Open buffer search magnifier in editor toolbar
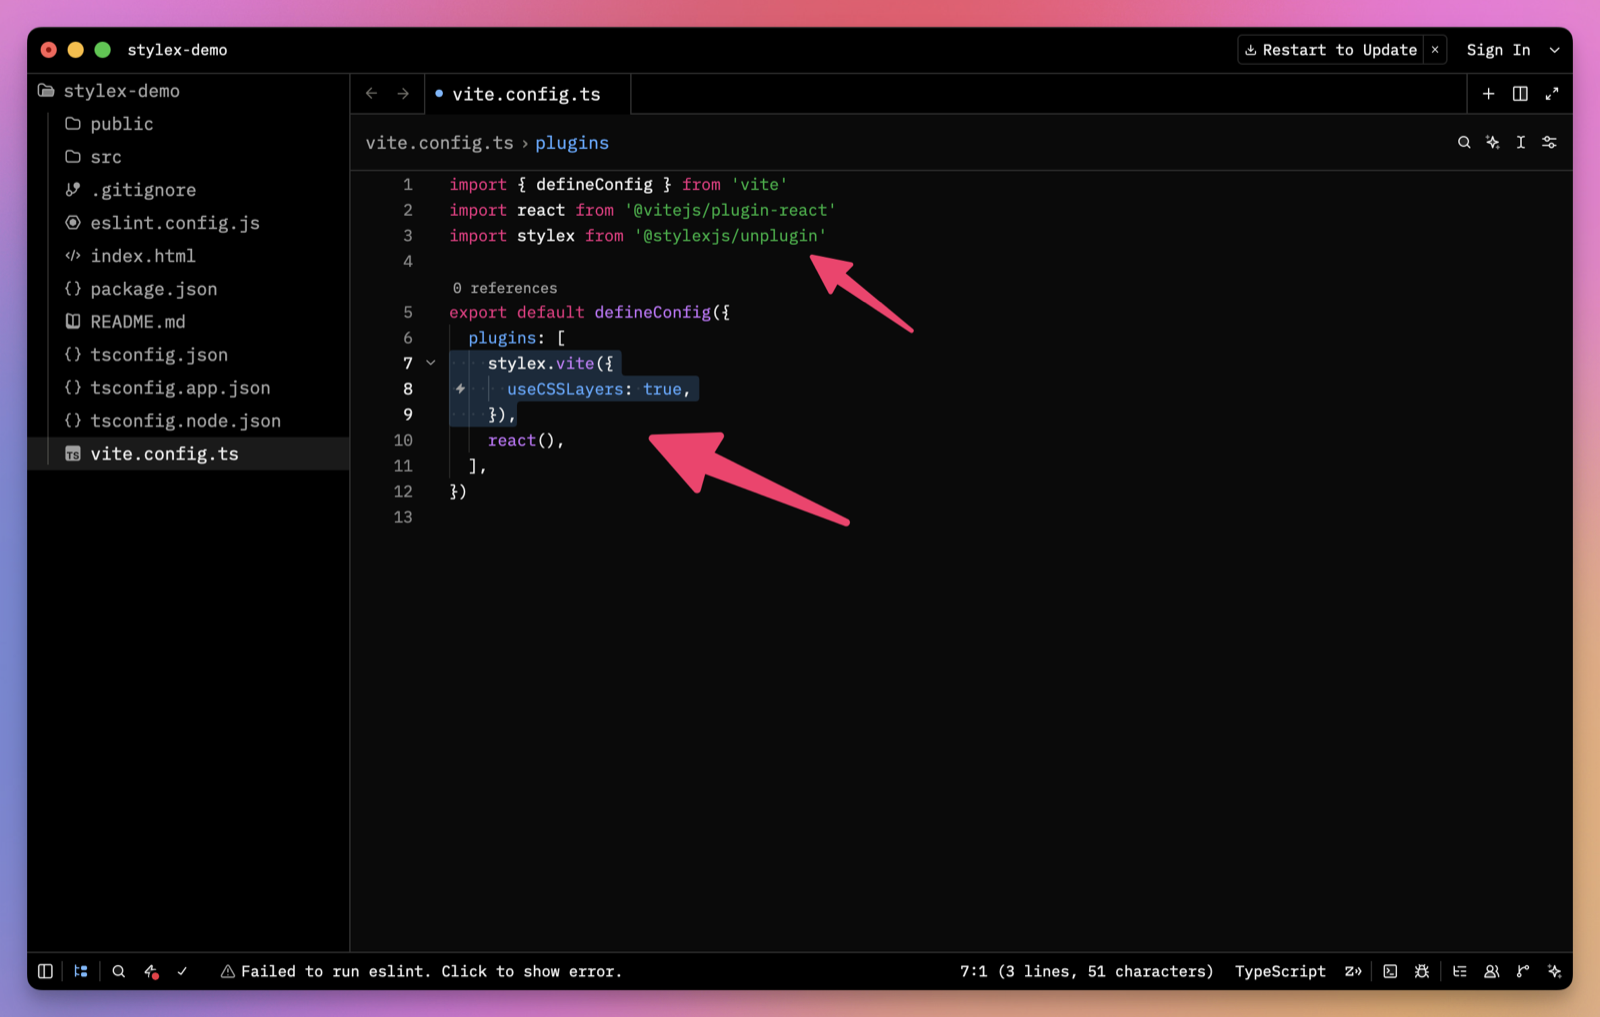Image resolution: width=1600 pixels, height=1017 pixels. [x=1464, y=142]
